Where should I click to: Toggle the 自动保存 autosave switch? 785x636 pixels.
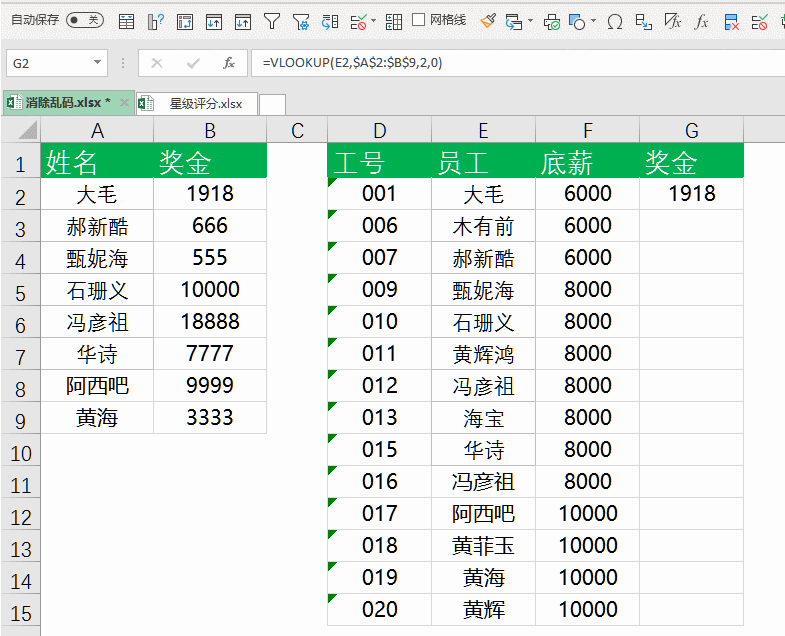click(85, 20)
